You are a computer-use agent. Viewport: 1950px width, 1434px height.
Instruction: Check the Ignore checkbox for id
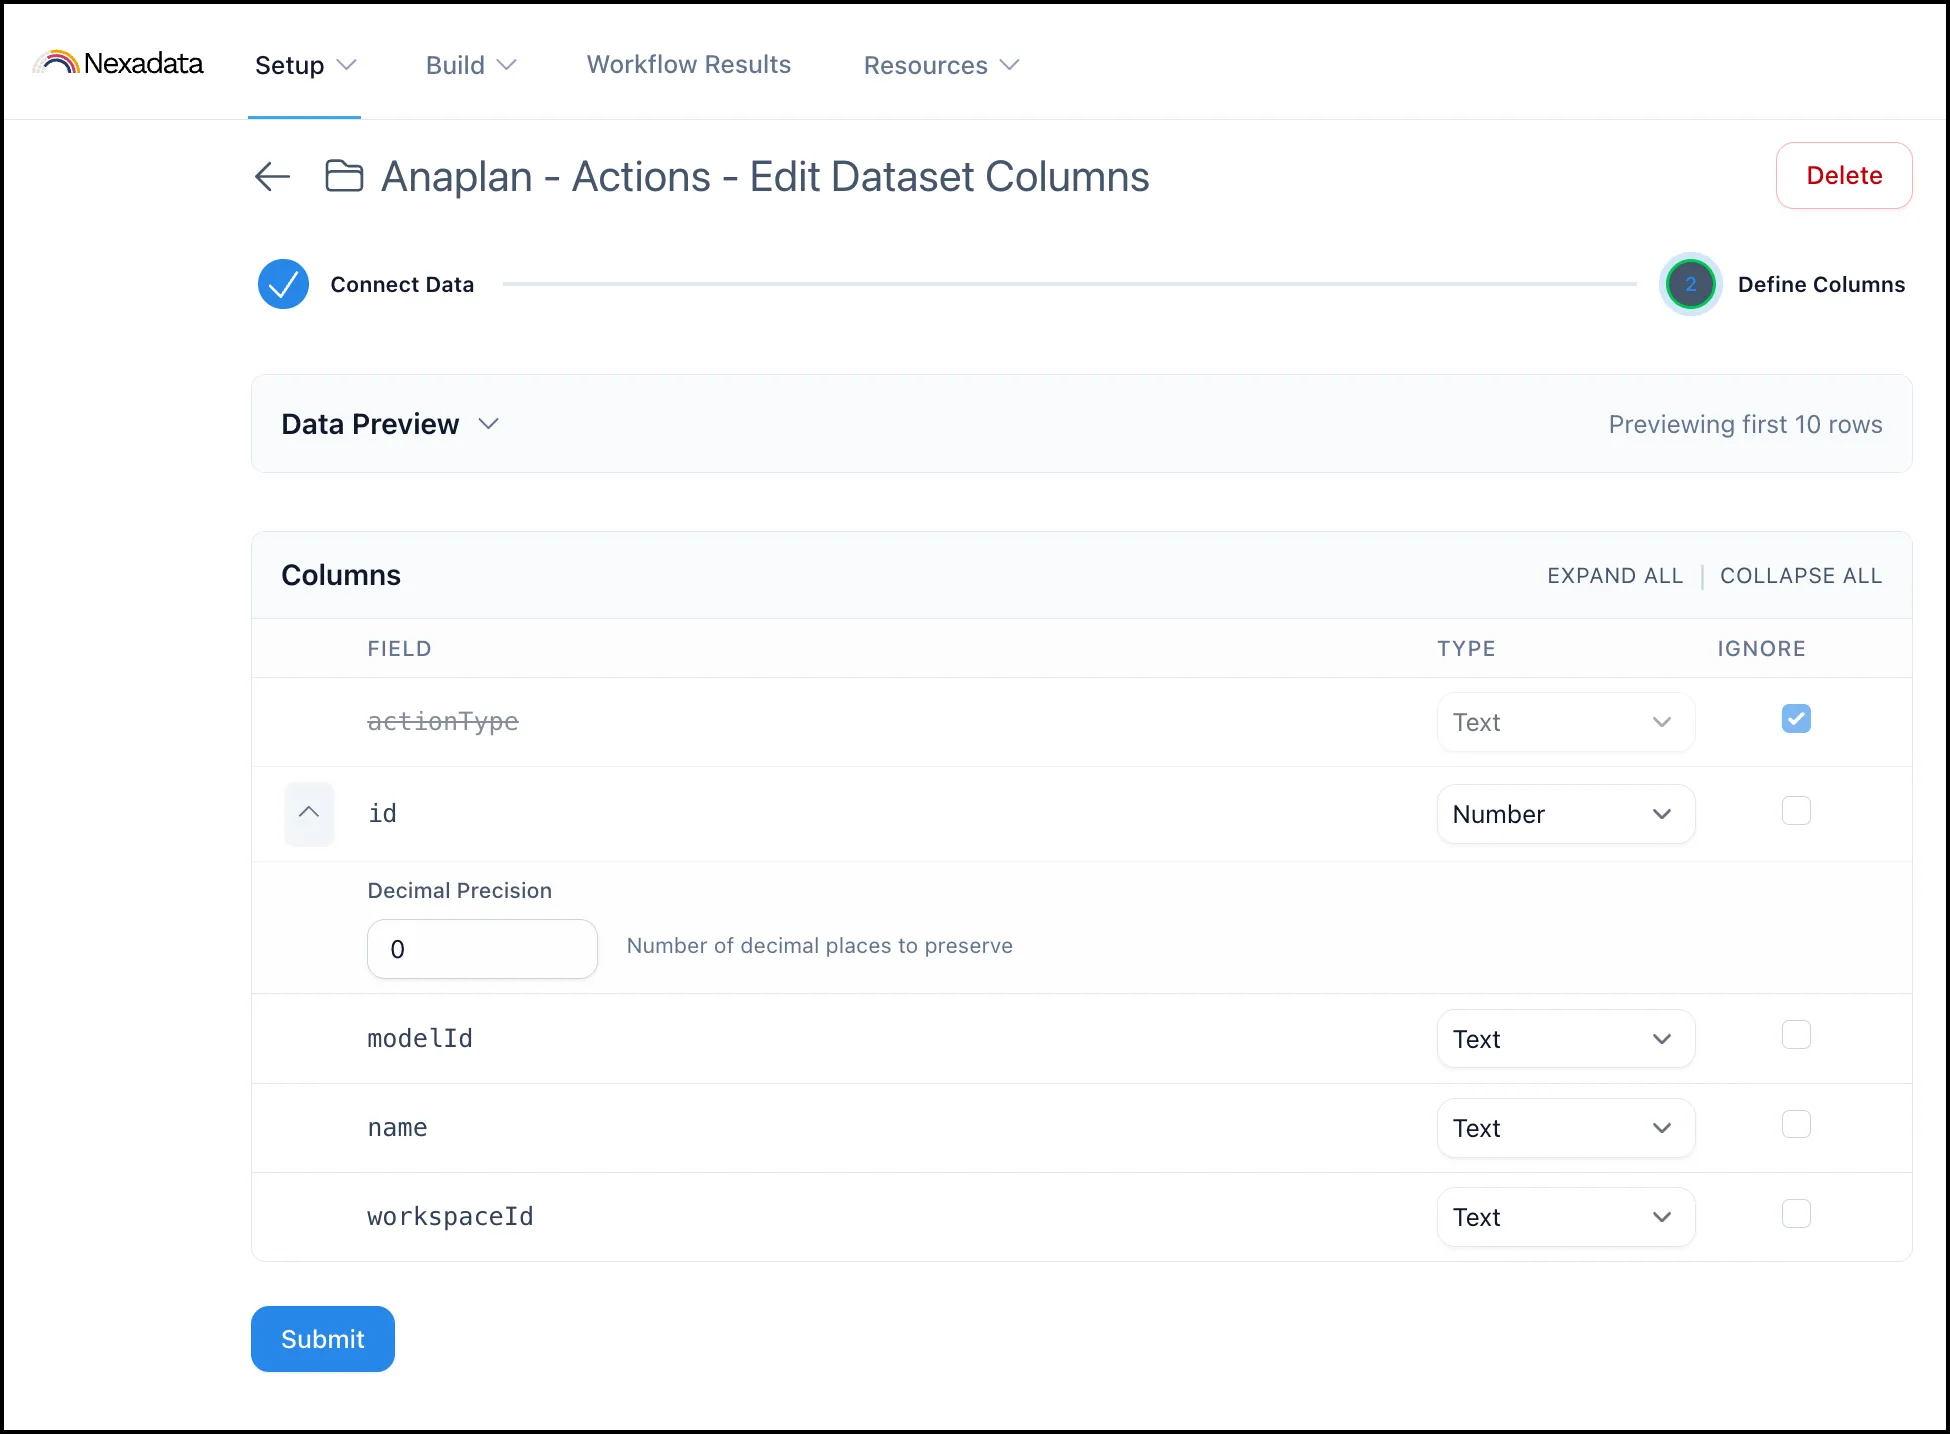click(x=1796, y=810)
